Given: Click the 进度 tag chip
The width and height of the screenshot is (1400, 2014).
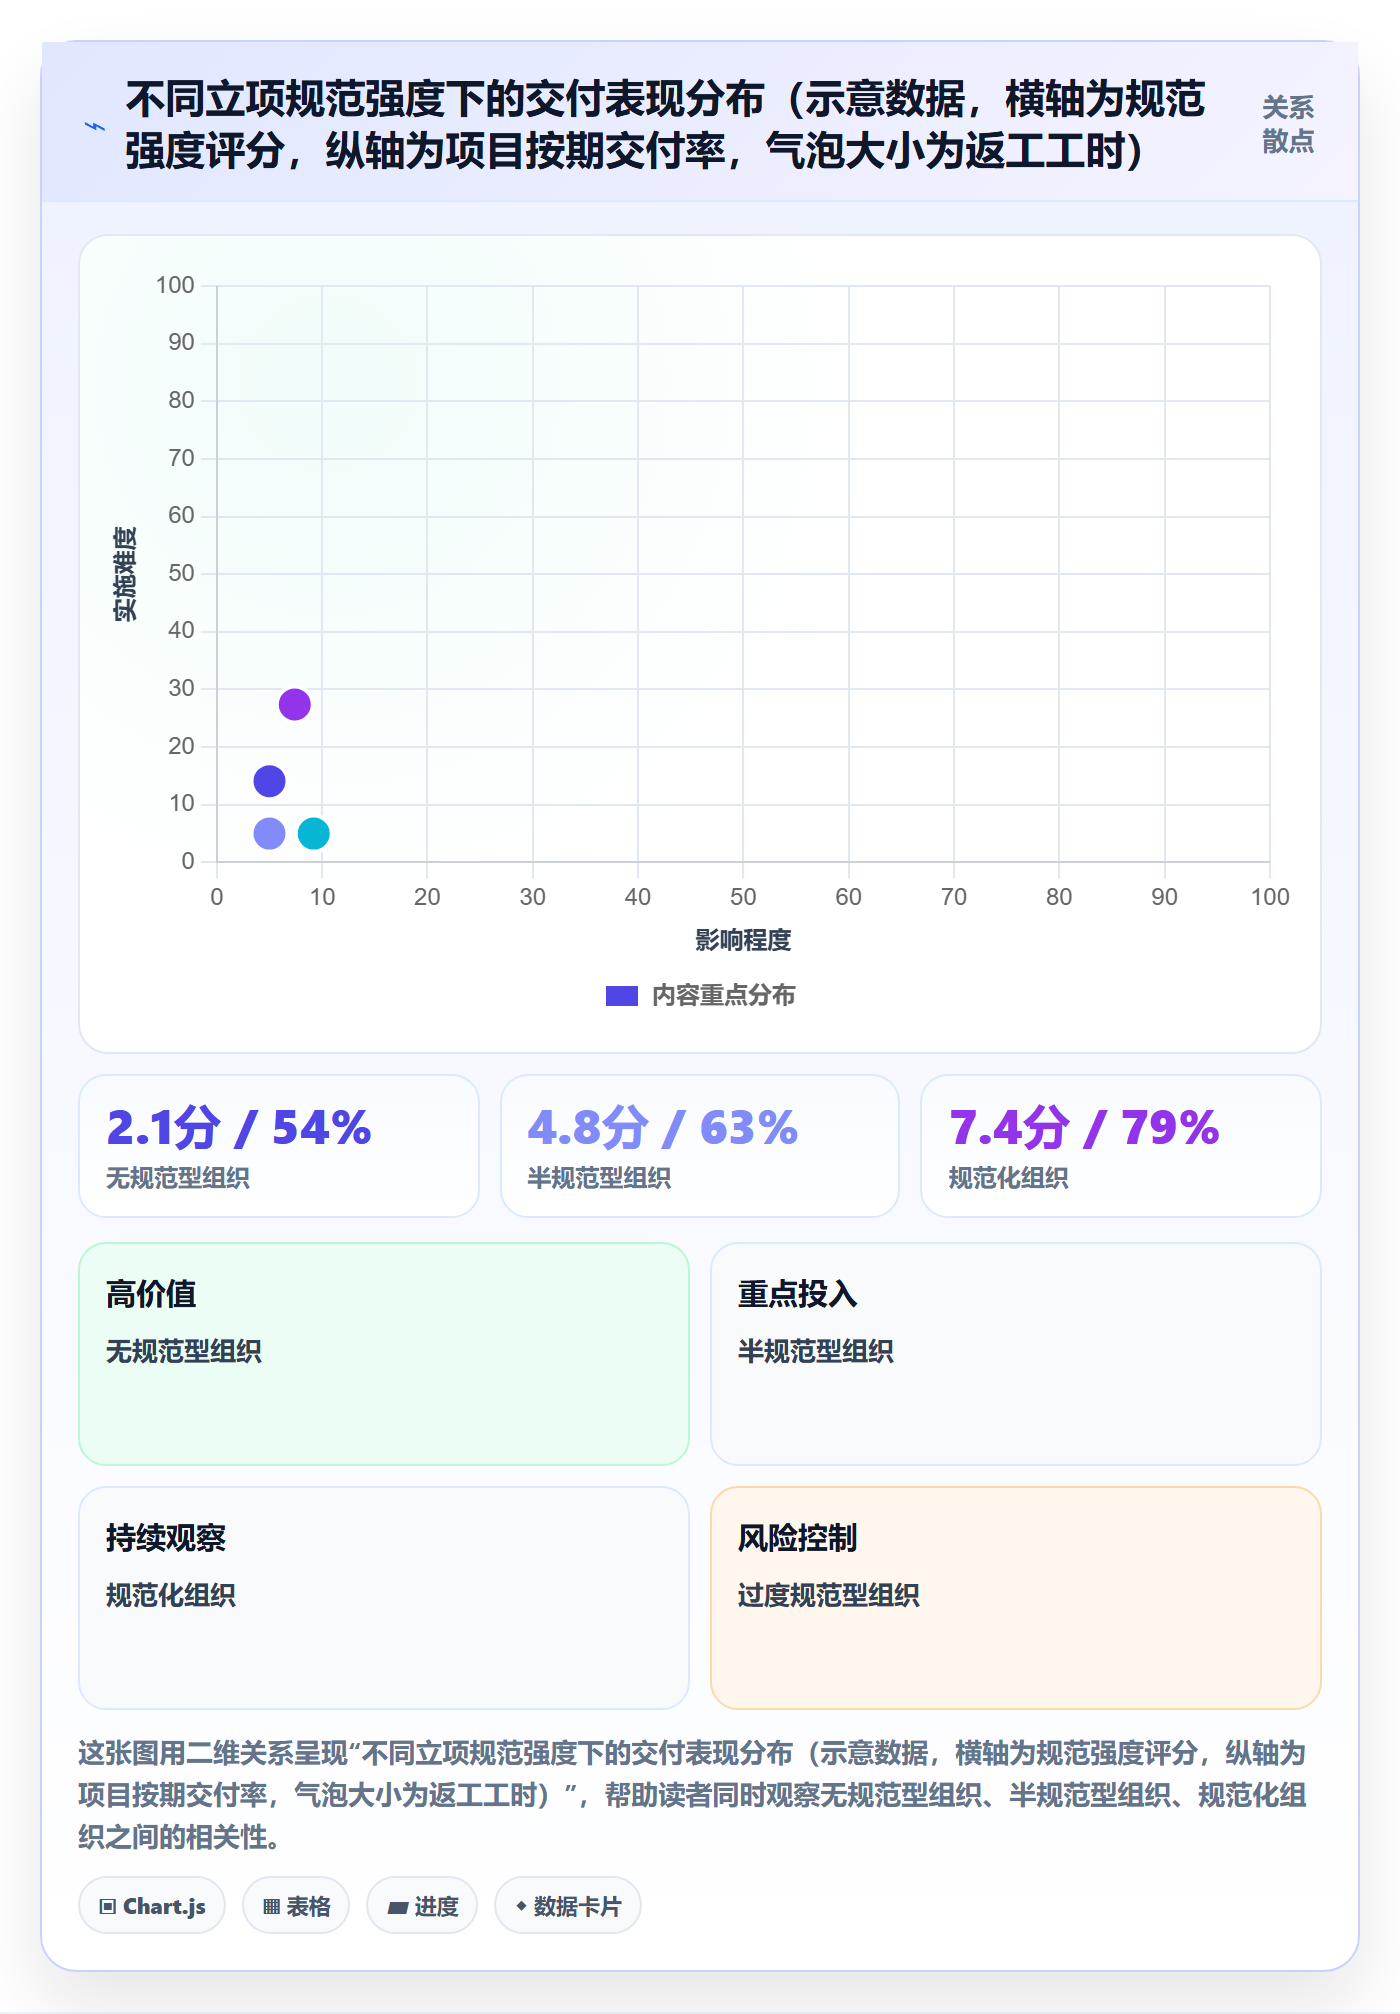Looking at the screenshot, I should [422, 1906].
